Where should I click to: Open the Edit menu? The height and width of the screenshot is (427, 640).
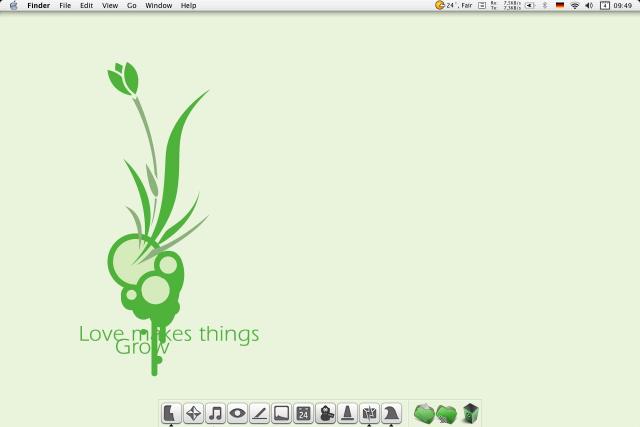click(87, 5)
